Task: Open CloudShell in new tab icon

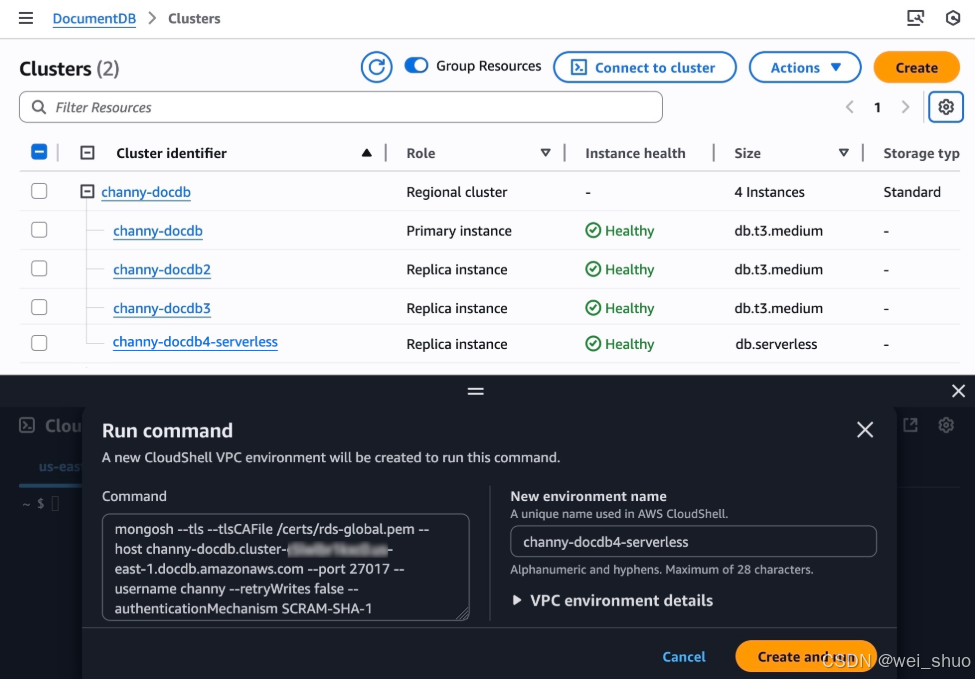Action: click(910, 425)
